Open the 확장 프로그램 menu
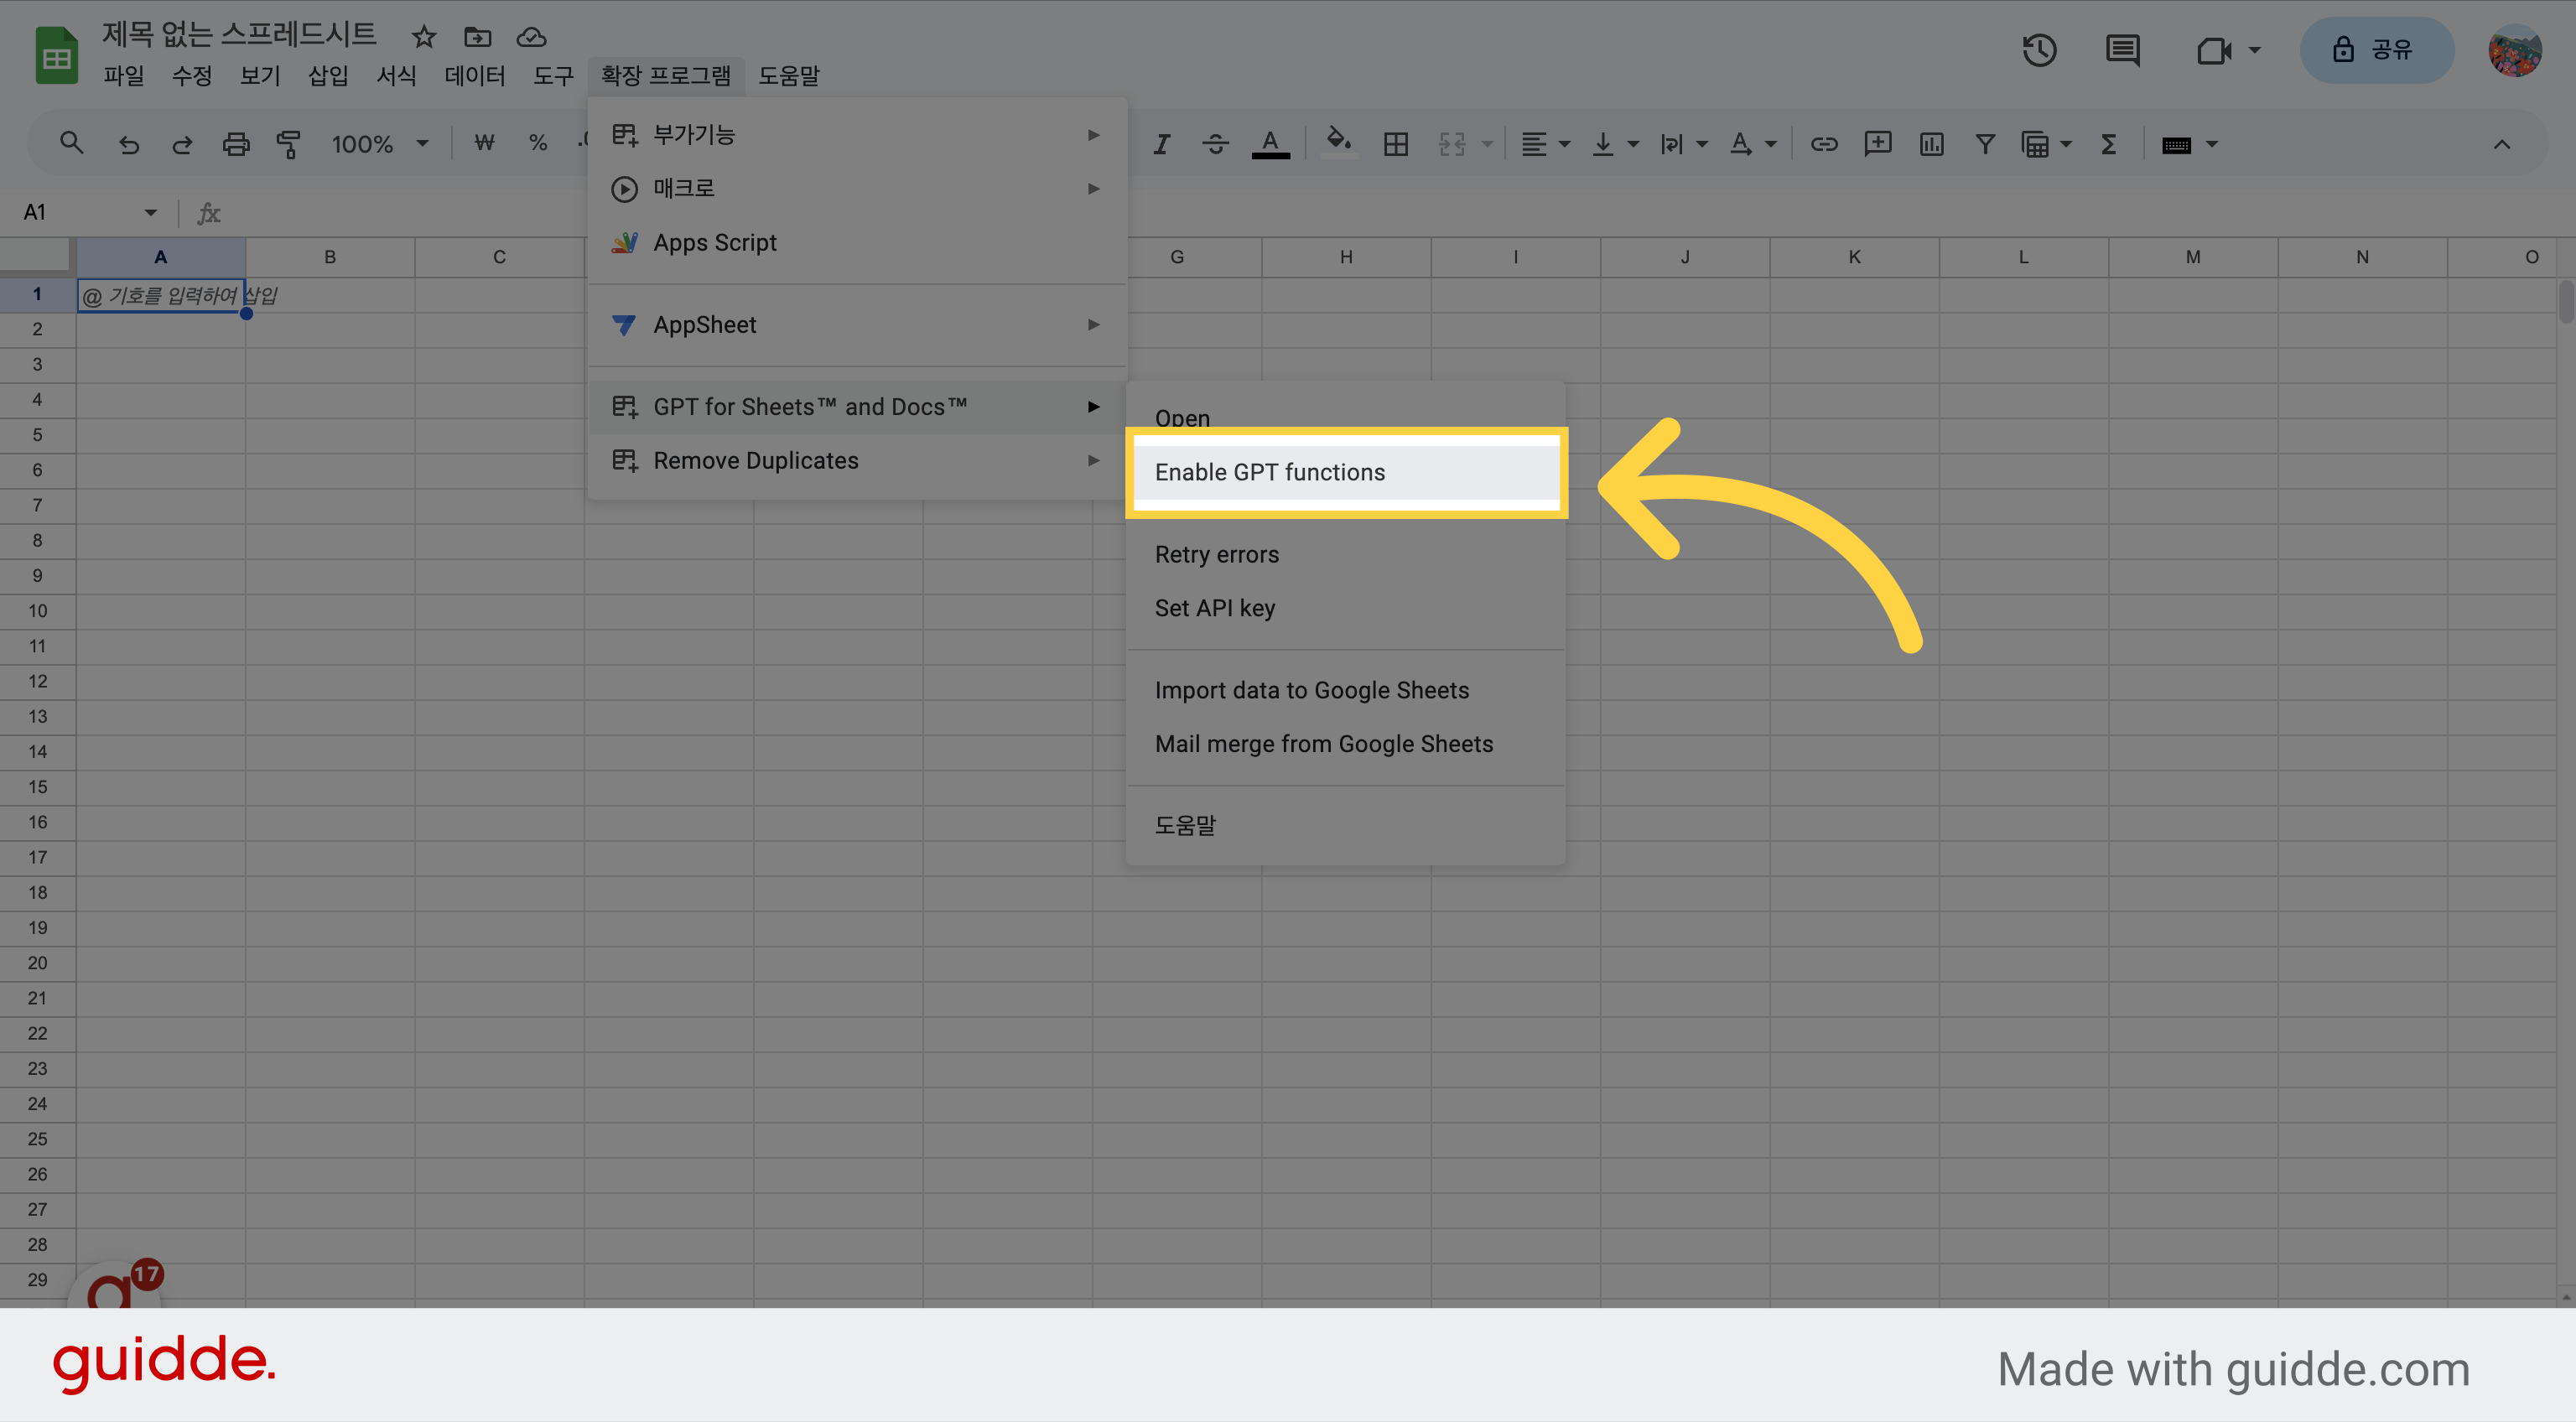 666,76
